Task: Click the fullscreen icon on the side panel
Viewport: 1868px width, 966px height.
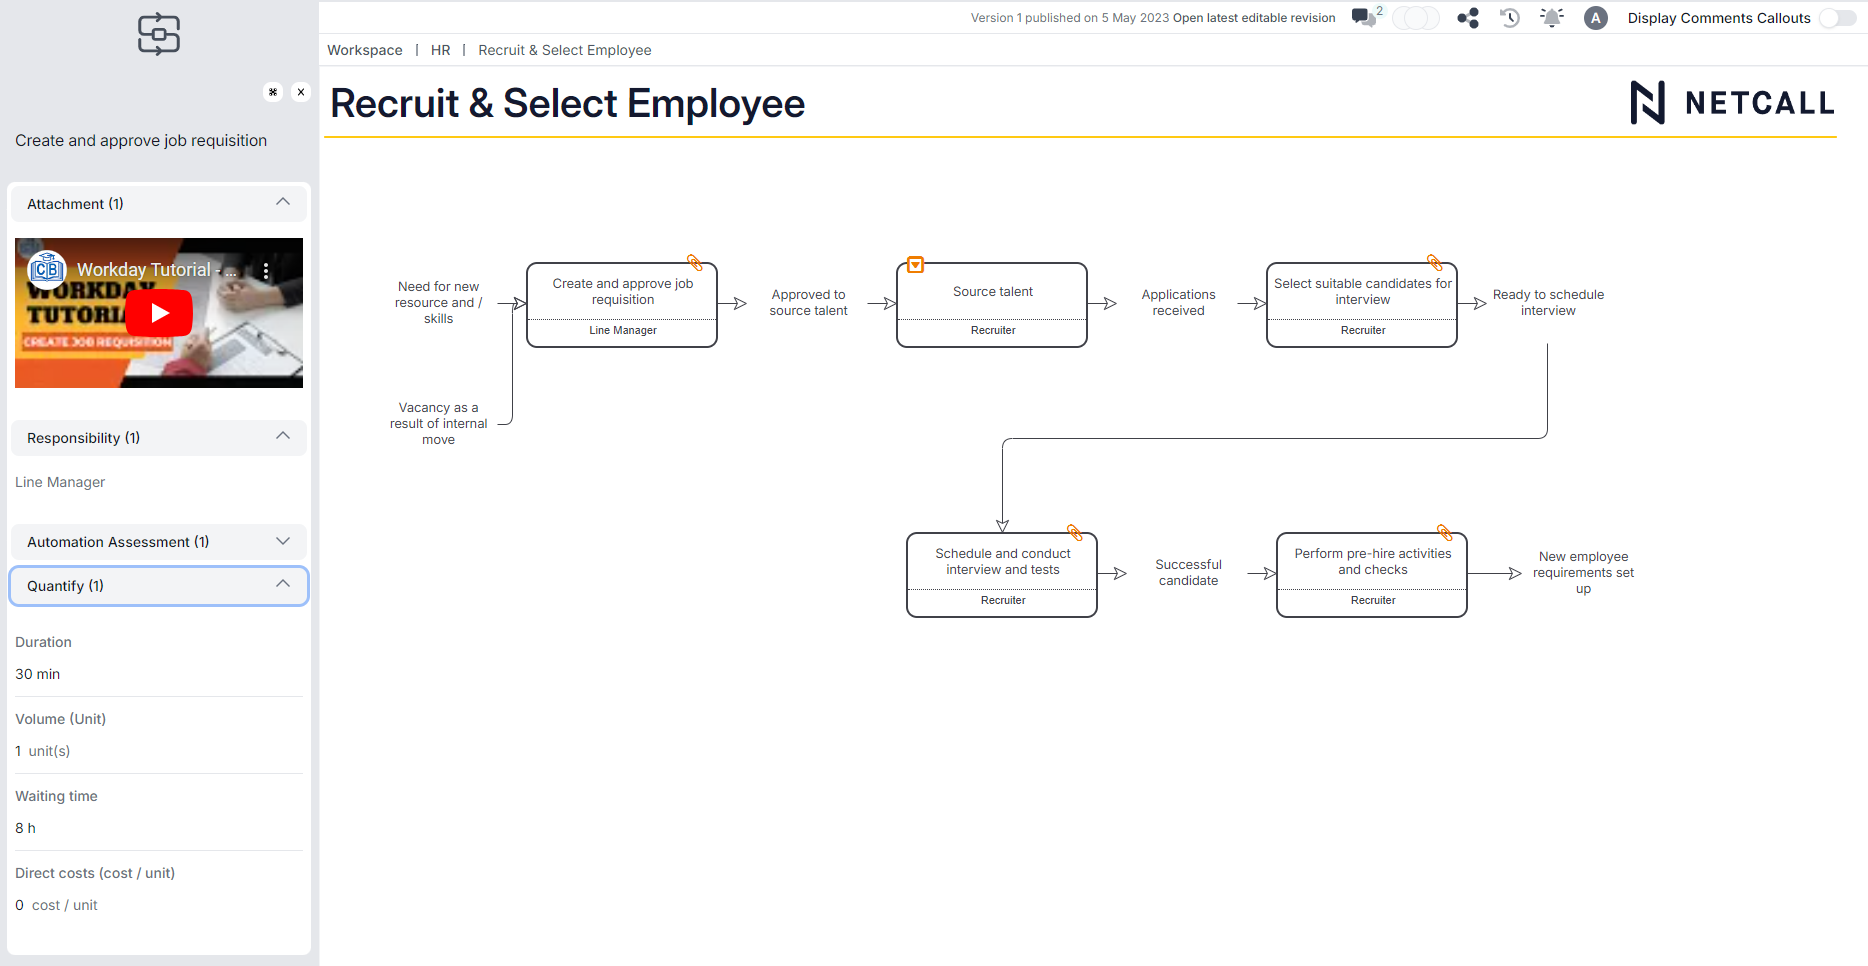Action: tap(272, 91)
